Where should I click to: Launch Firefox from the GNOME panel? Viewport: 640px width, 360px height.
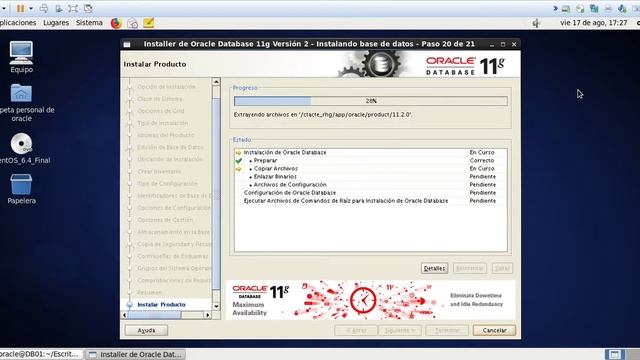116,23
